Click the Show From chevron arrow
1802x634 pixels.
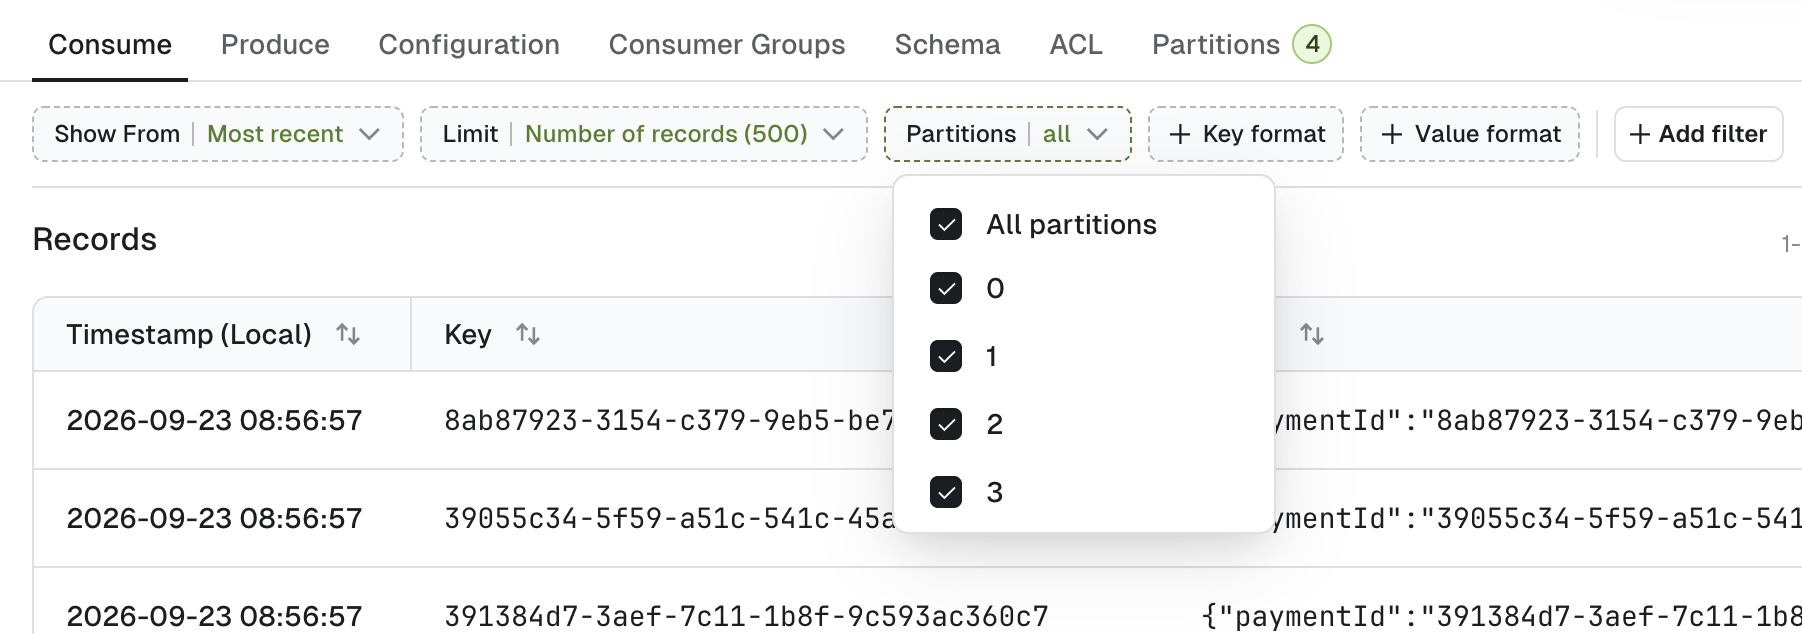(369, 134)
